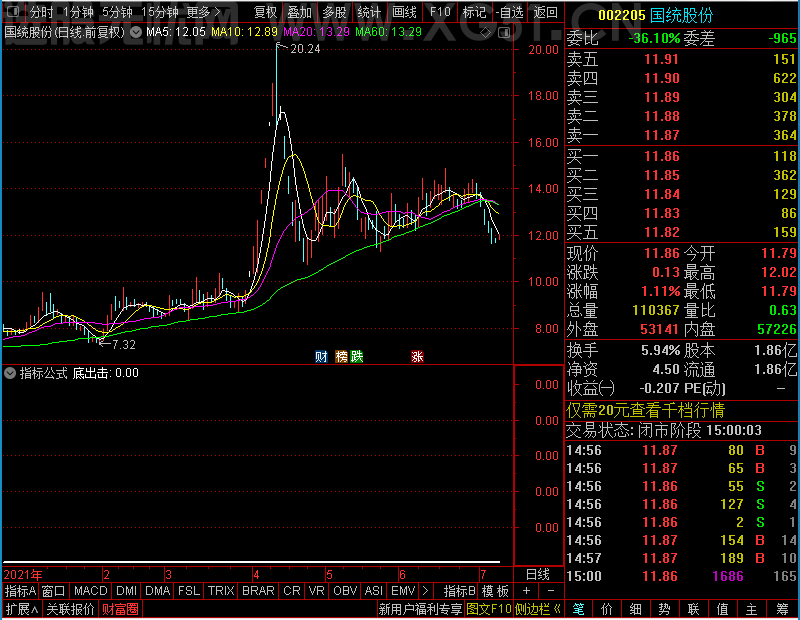This screenshot has width=800, height=620.
Task: Select the 价 price tab in the sidebar
Action: [x=607, y=609]
